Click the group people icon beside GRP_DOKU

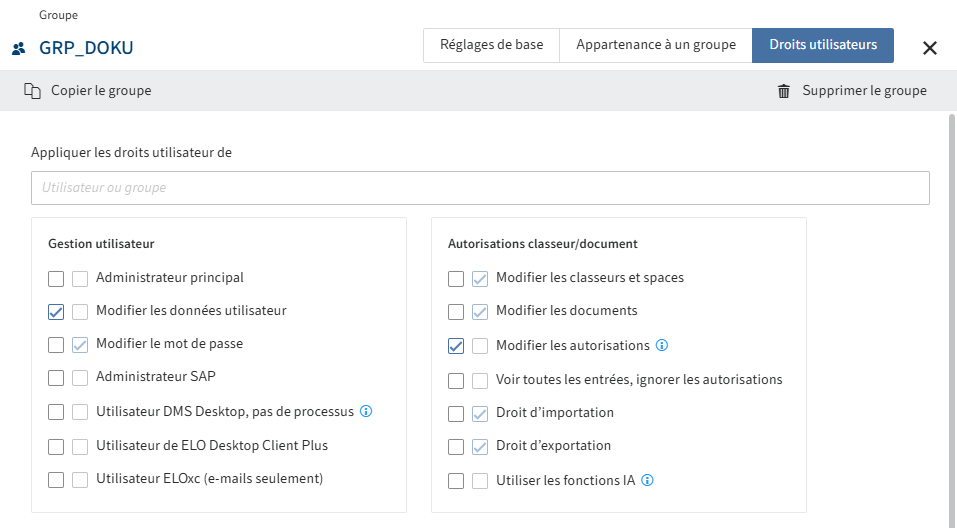pos(19,48)
